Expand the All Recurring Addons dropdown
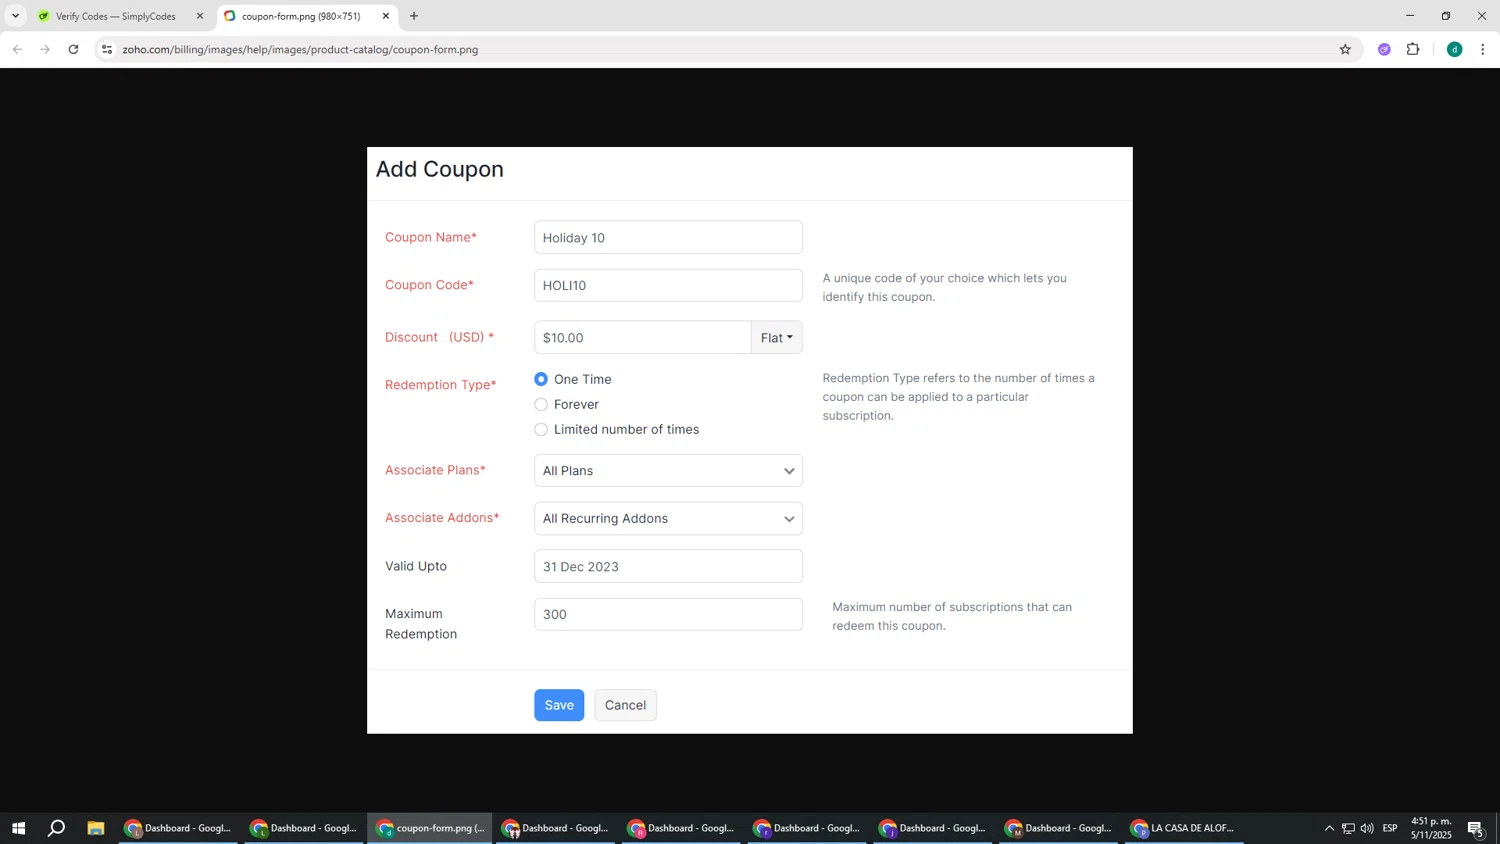This screenshot has width=1500, height=844. point(668,518)
